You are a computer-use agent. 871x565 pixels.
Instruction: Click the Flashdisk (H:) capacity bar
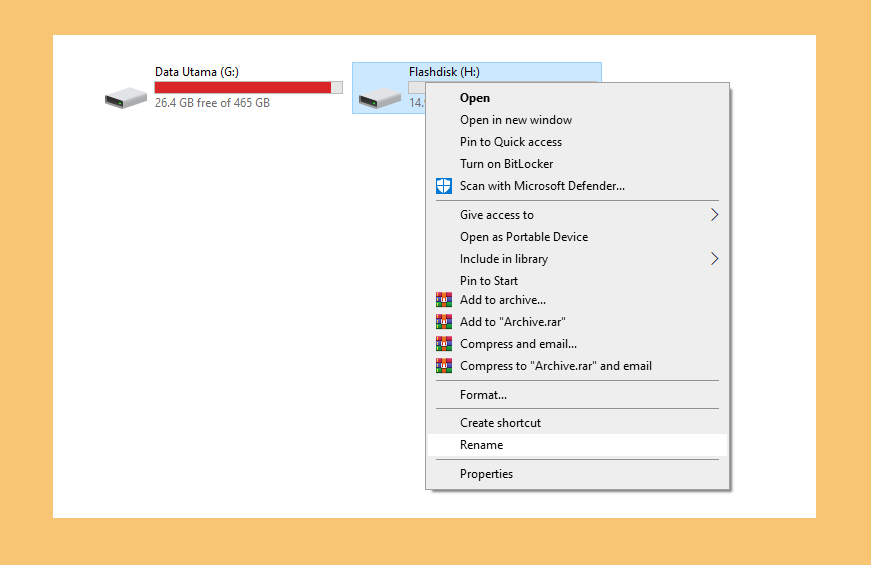(417, 87)
